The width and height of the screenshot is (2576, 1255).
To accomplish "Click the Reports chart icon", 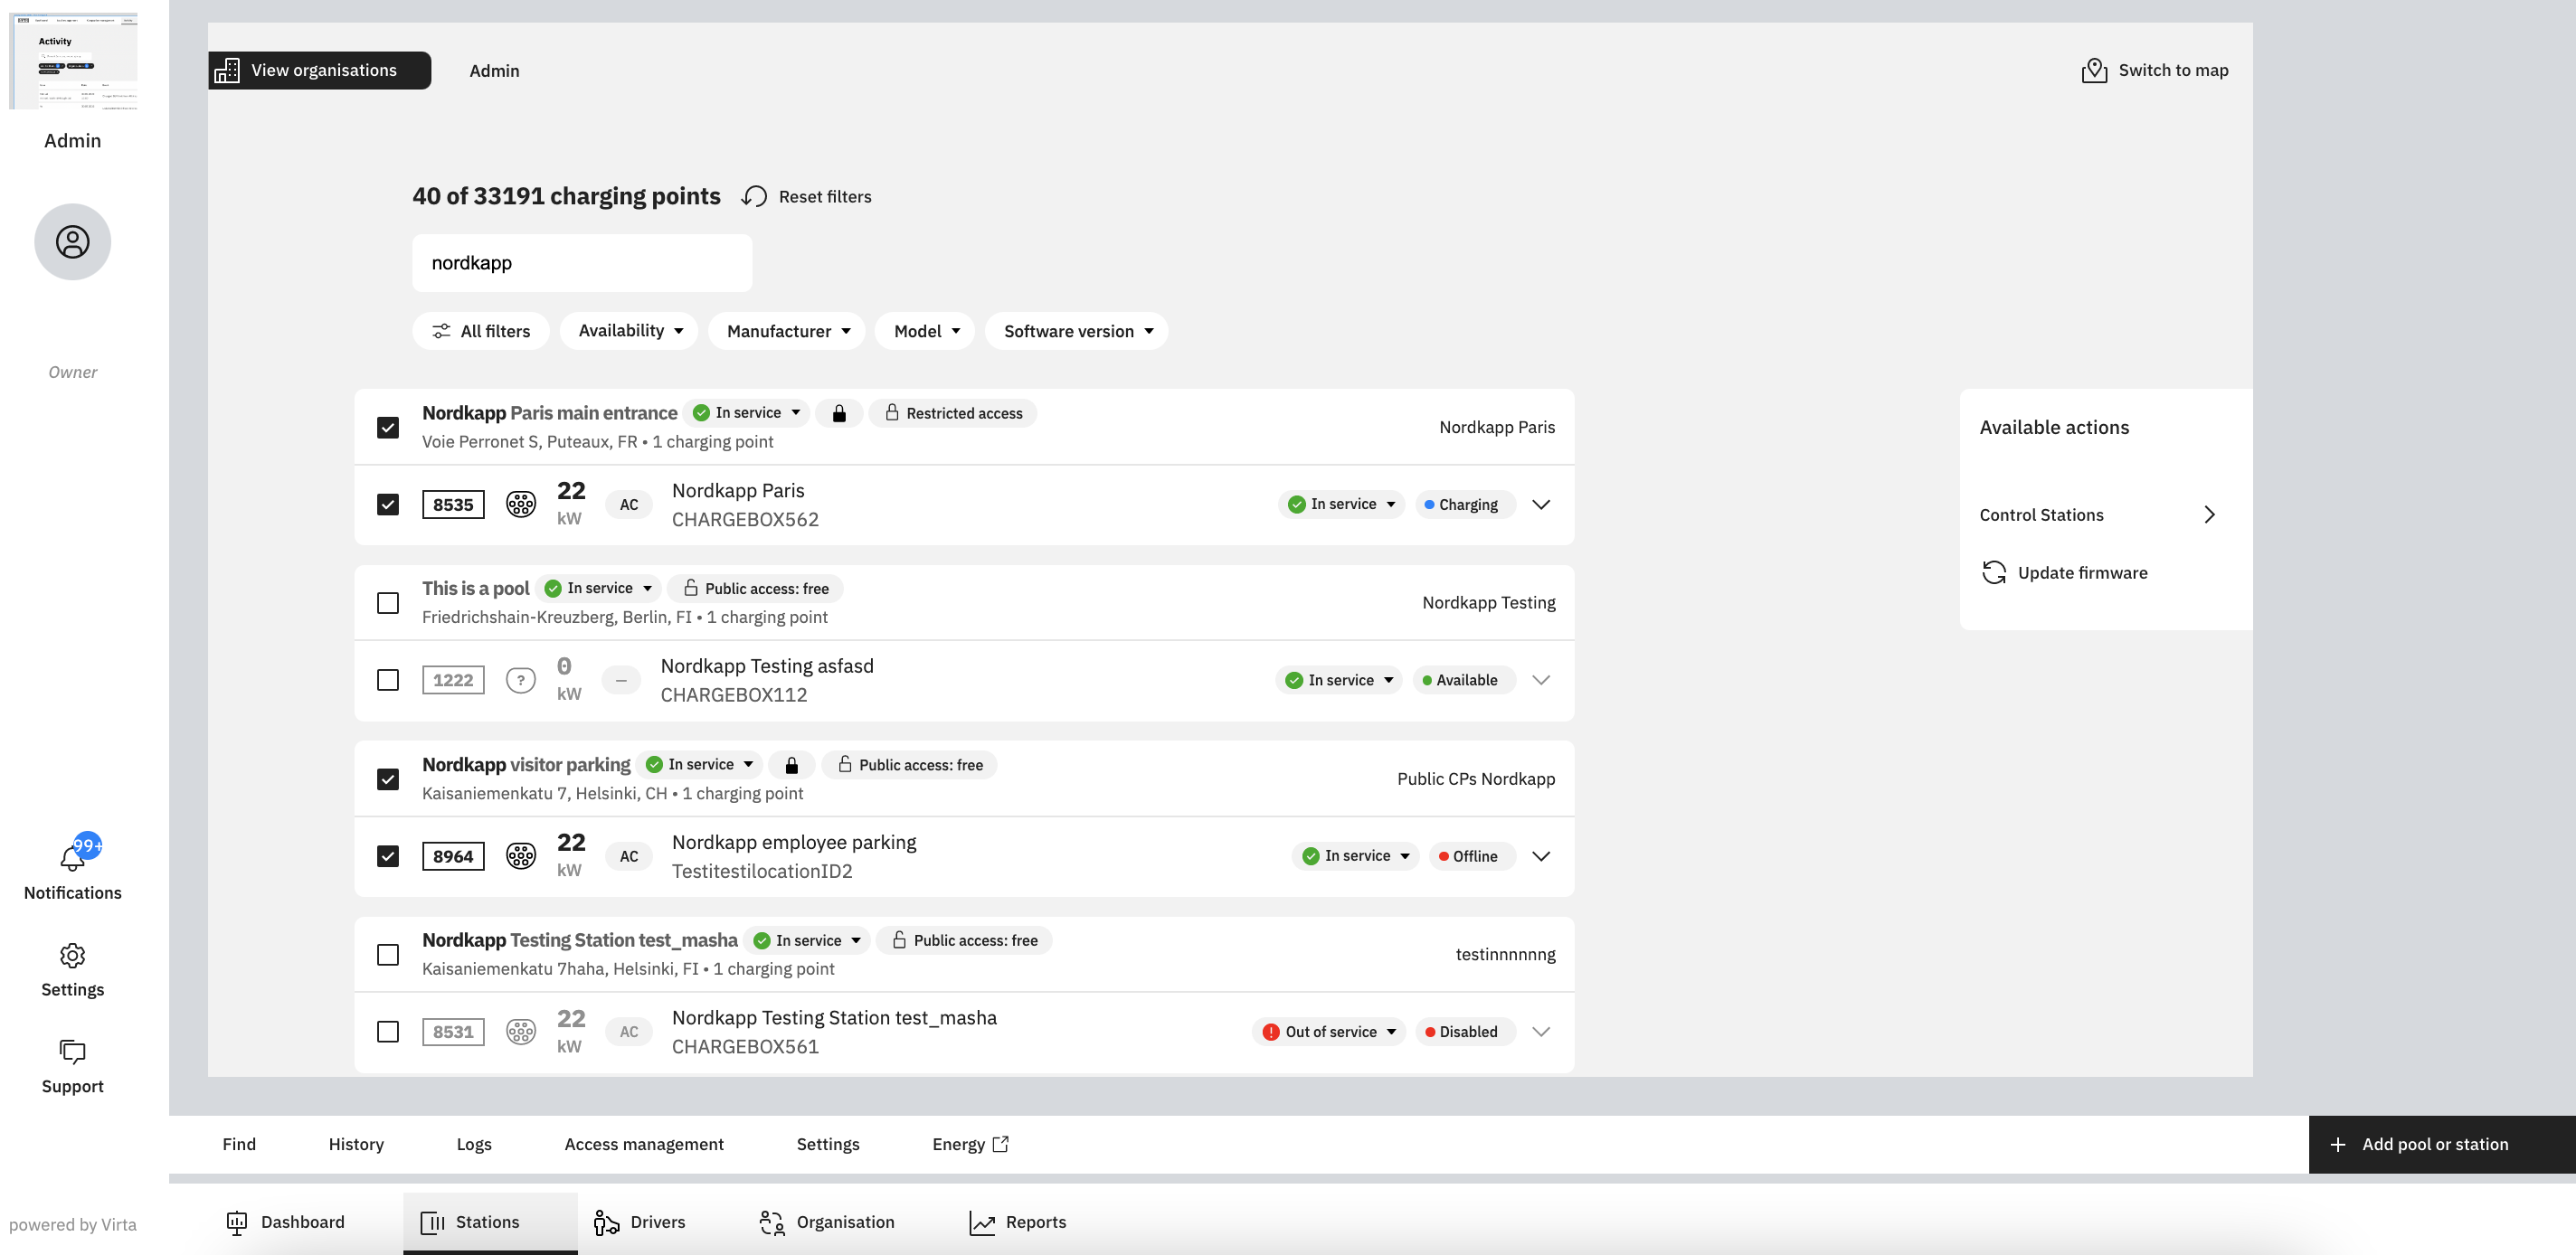I will (x=982, y=1222).
